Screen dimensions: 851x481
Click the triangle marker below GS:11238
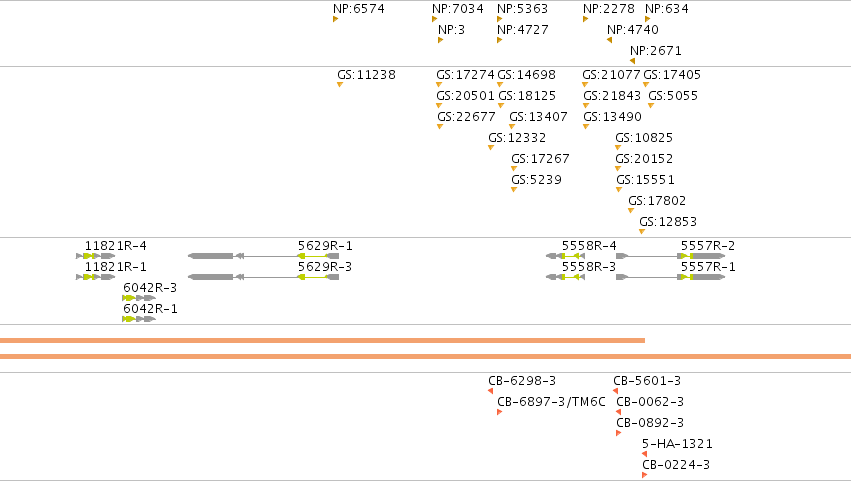340,85
